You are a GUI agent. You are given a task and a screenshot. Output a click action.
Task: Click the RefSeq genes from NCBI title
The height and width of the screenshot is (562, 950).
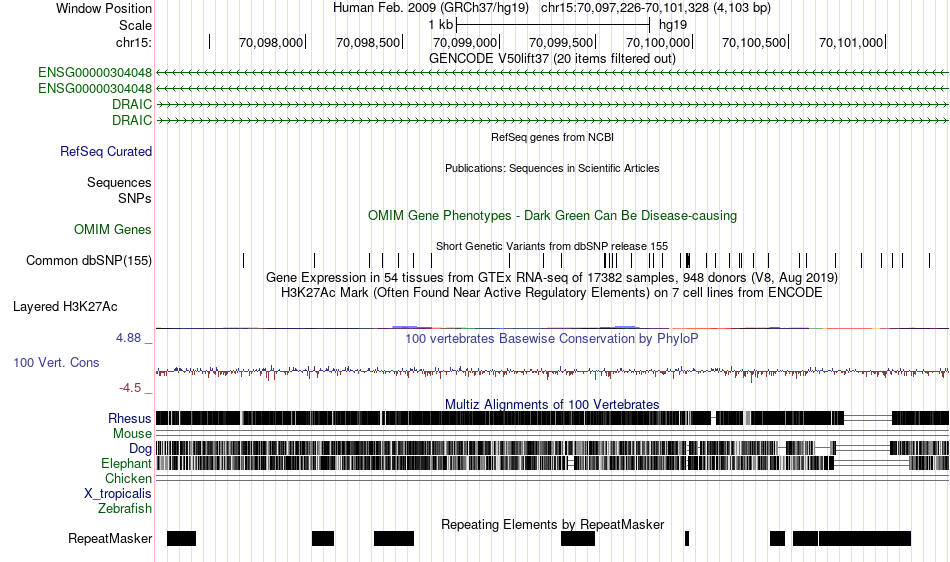[552, 137]
